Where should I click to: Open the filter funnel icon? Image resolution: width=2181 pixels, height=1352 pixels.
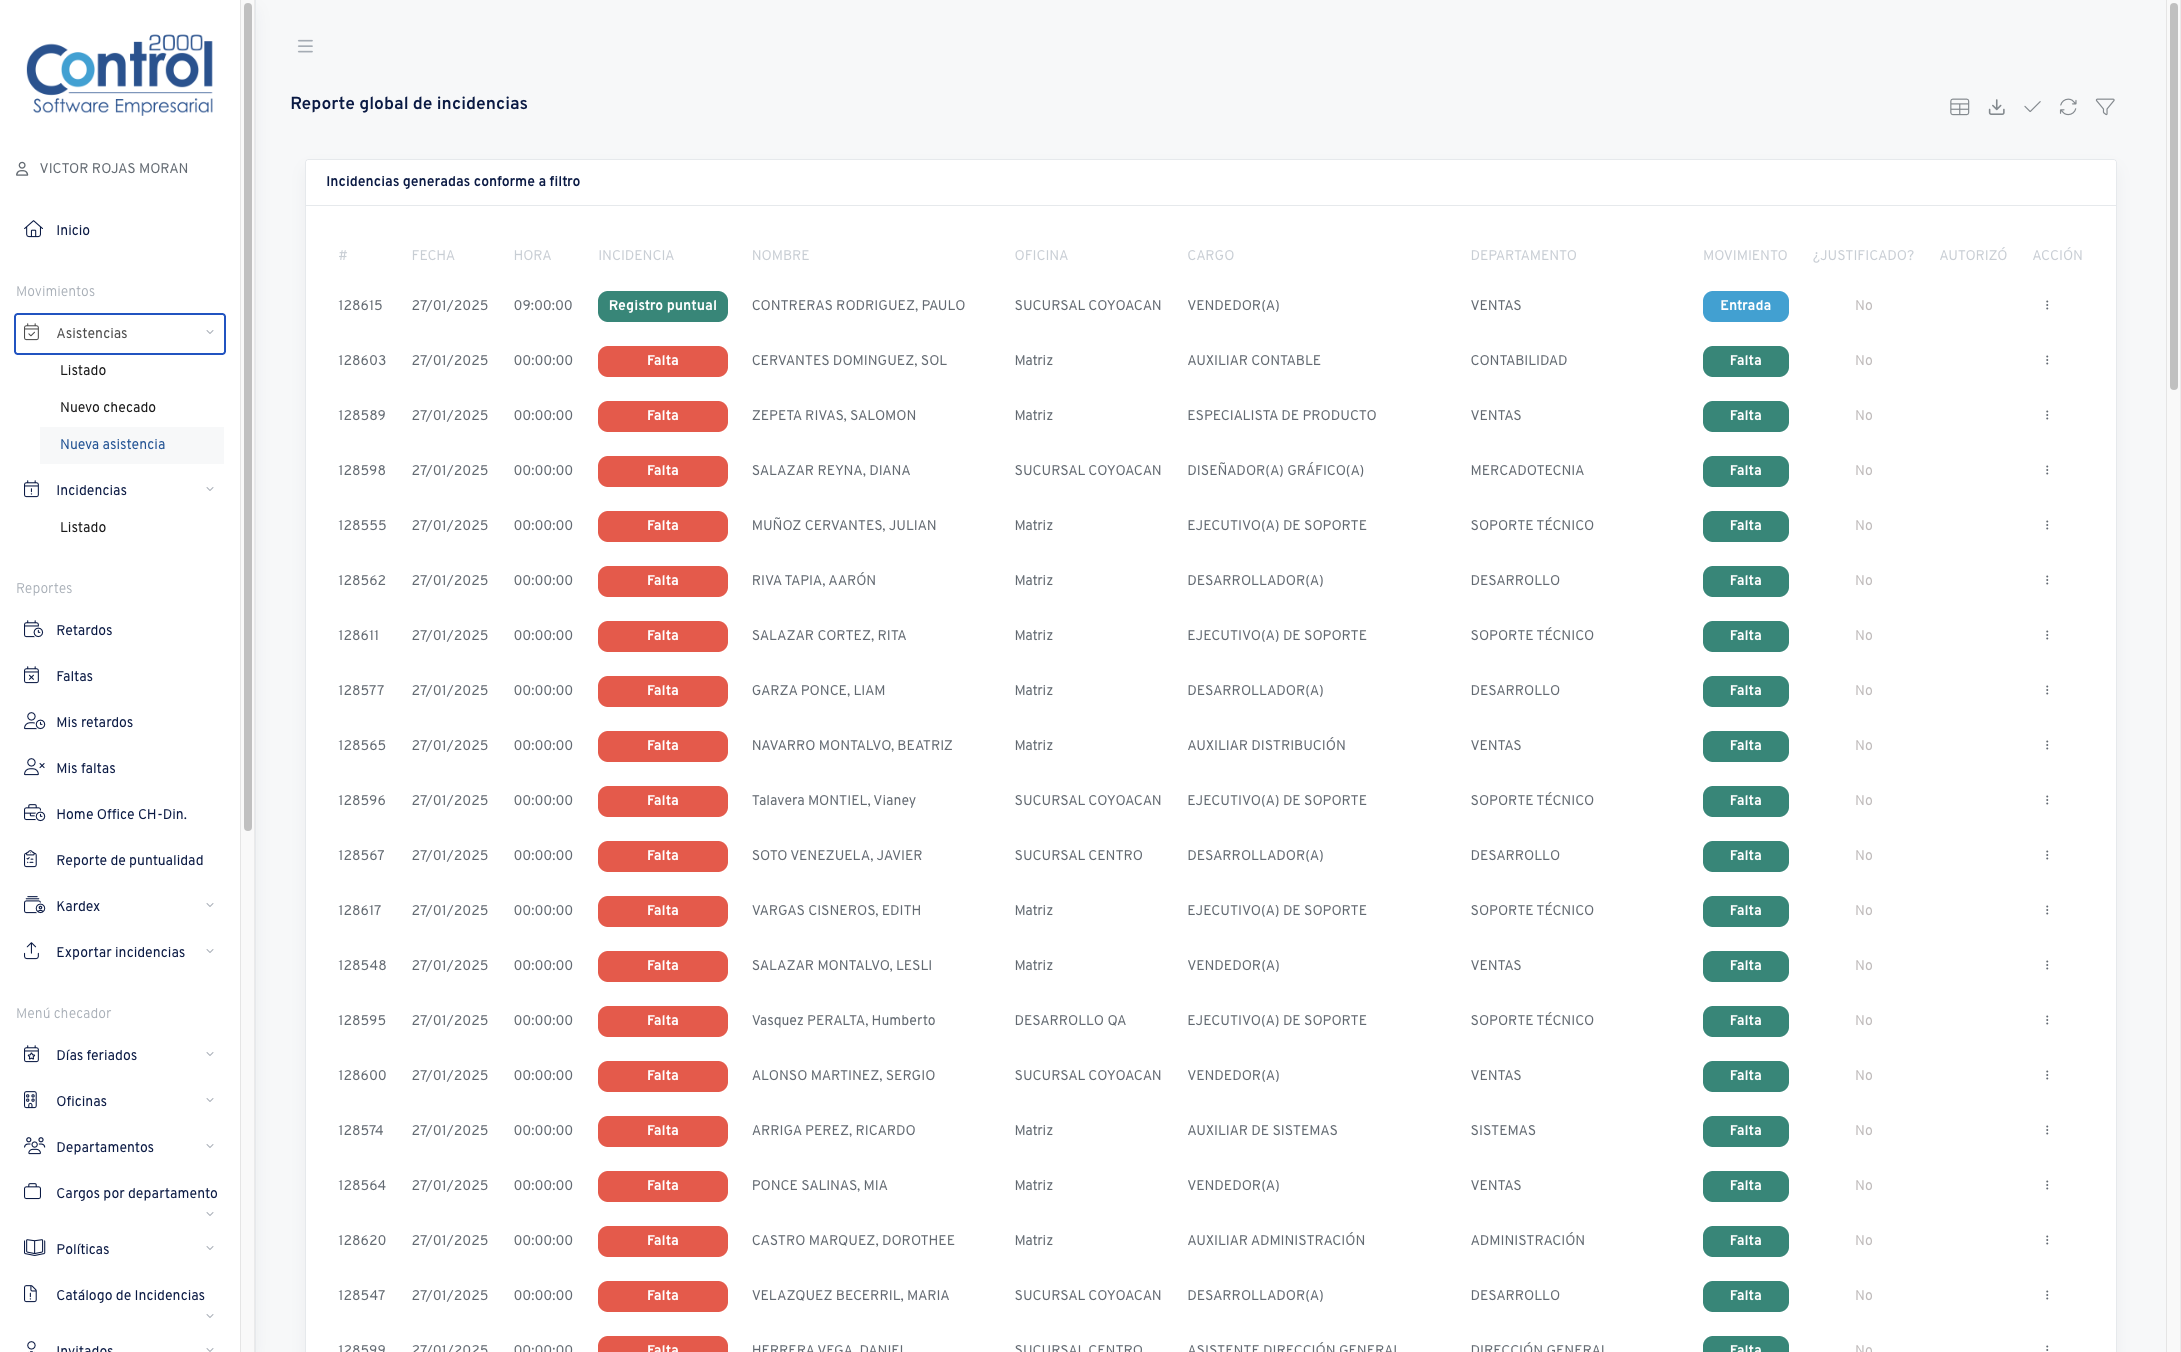(2105, 107)
